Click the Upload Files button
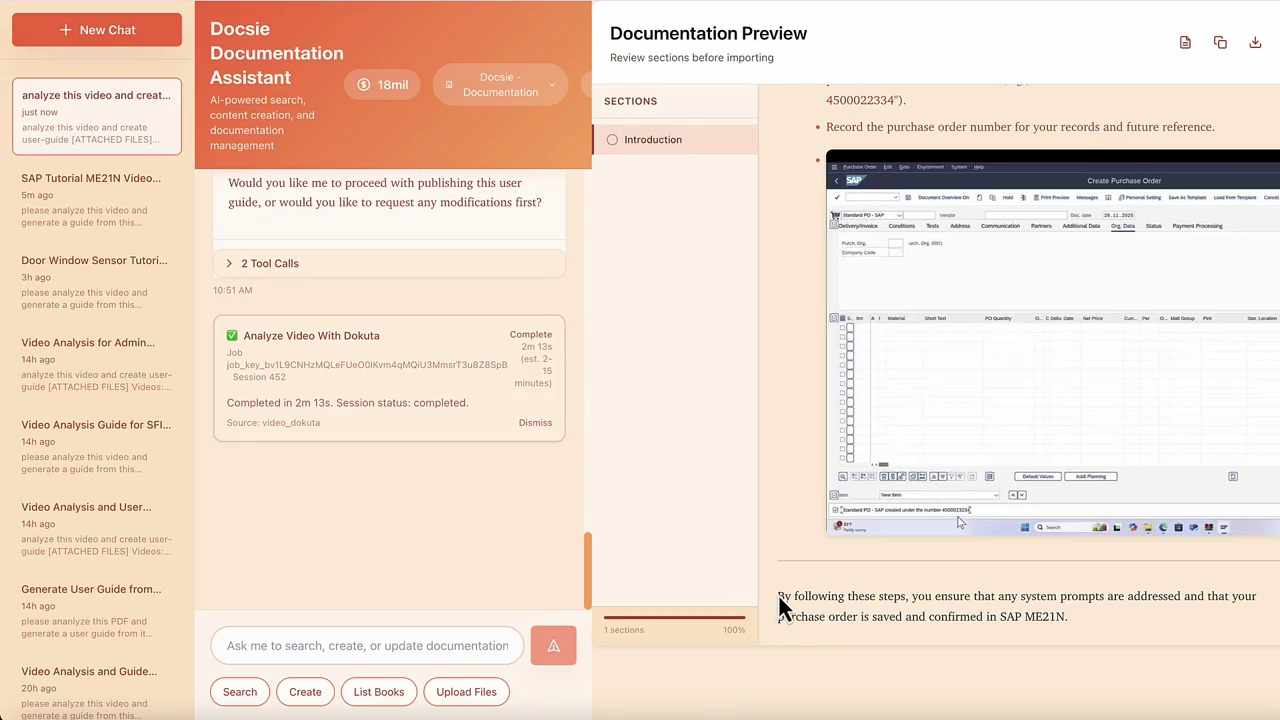Image resolution: width=1280 pixels, height=720 pixels. 466,691
